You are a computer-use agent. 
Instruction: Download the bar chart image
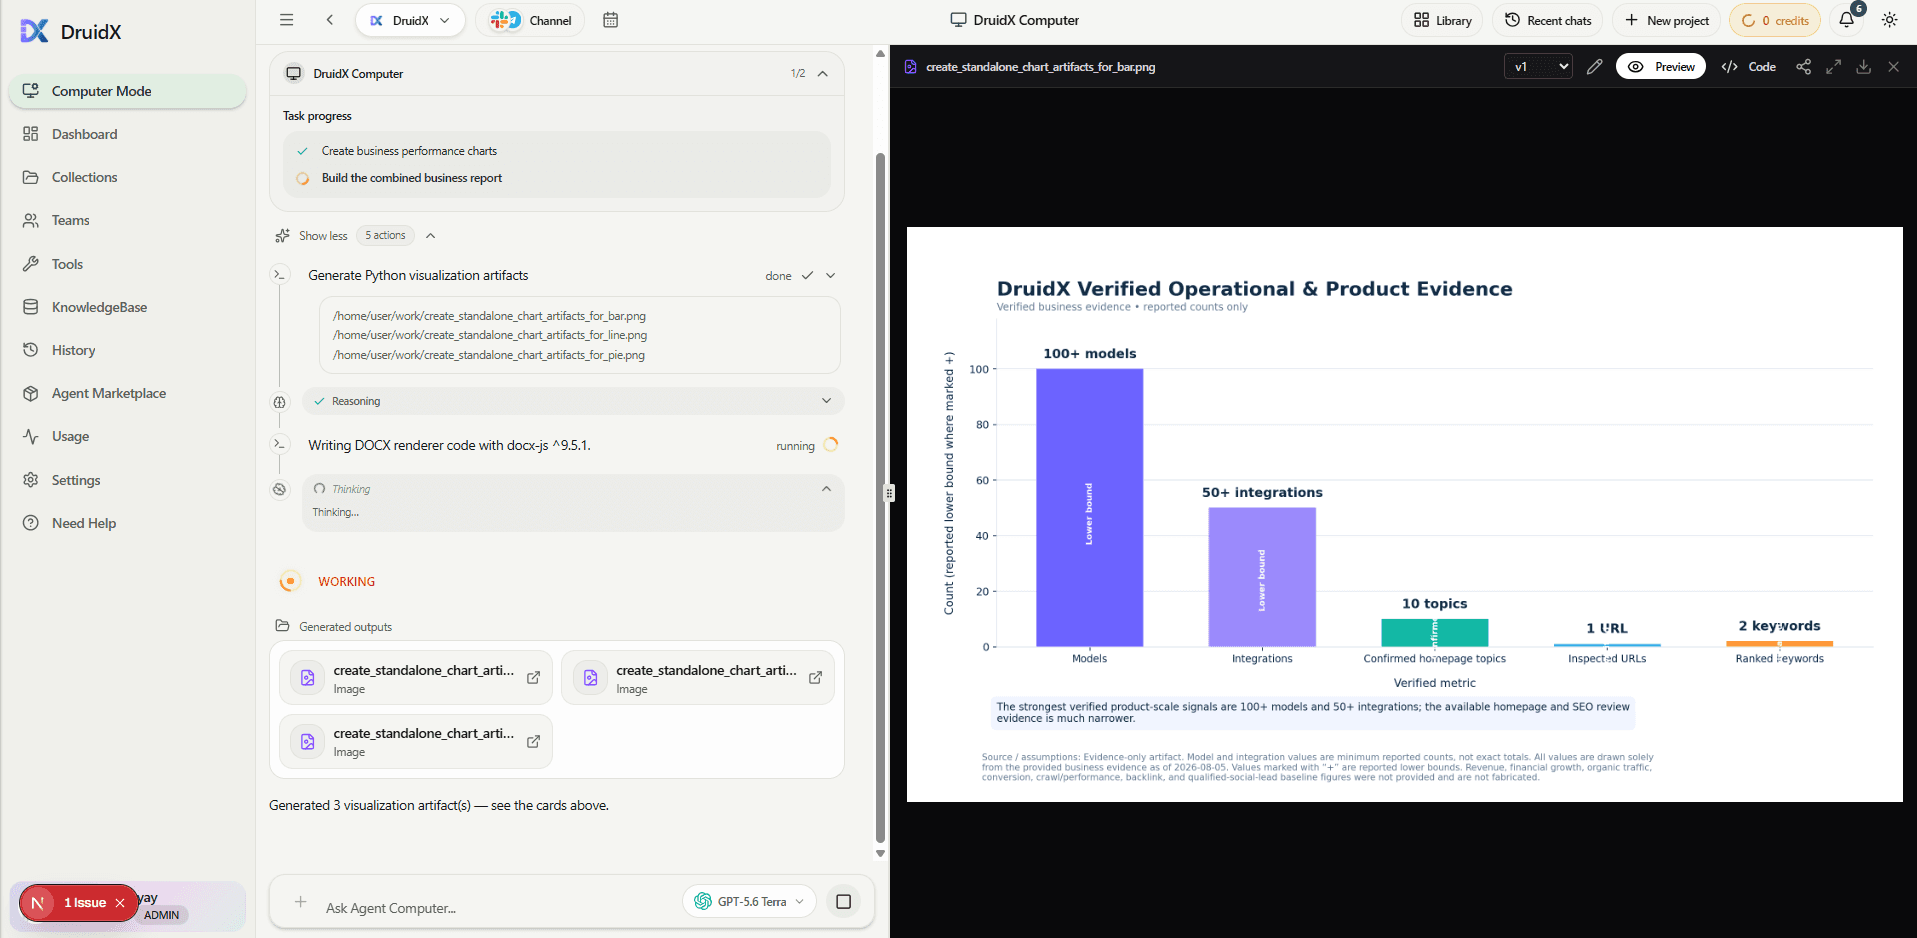tap(1863, 67)
